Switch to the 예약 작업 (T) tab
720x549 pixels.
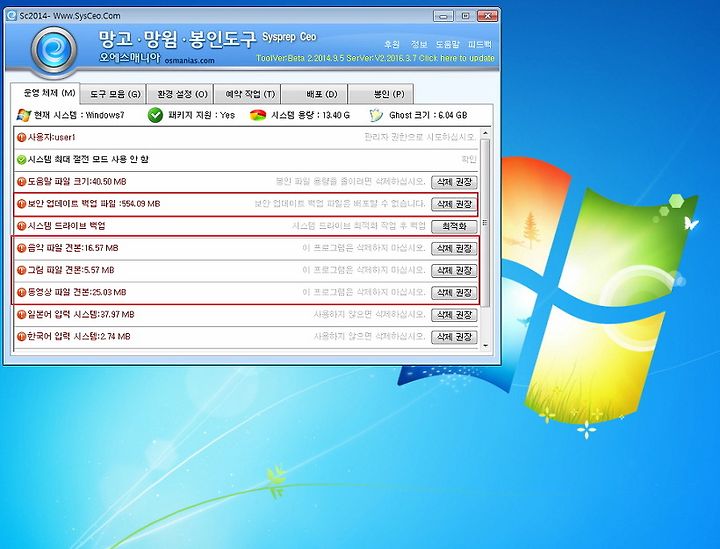click(249, 94)
